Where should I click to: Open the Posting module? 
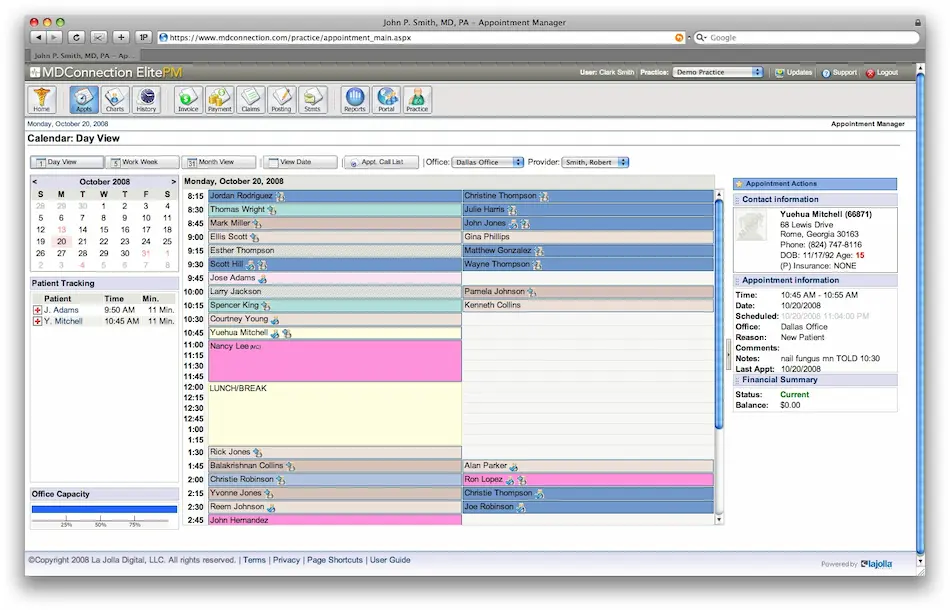pos(281,99)
